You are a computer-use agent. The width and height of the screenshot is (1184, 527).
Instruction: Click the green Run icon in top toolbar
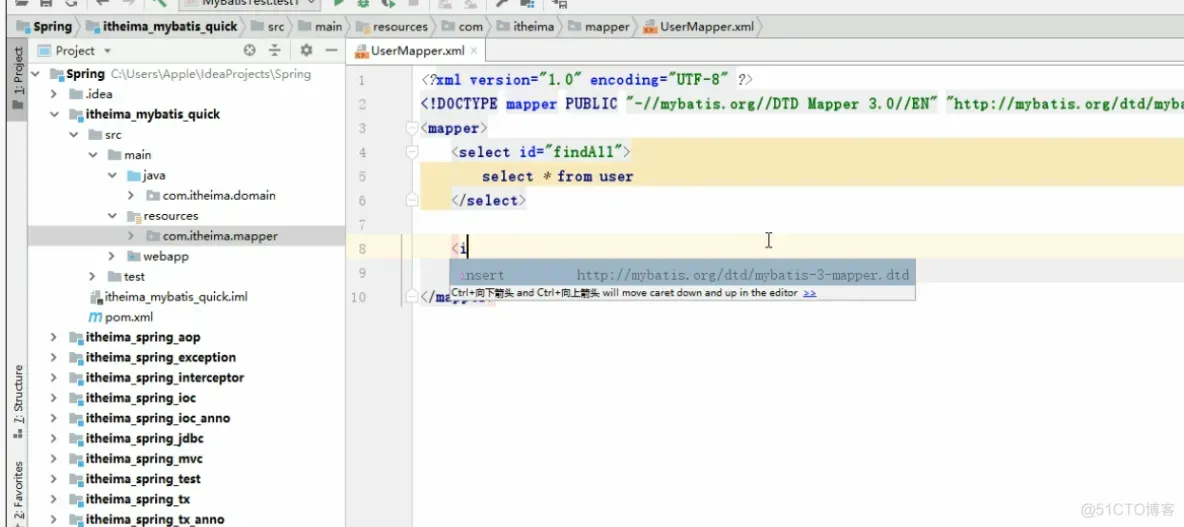tap(339, 4)
